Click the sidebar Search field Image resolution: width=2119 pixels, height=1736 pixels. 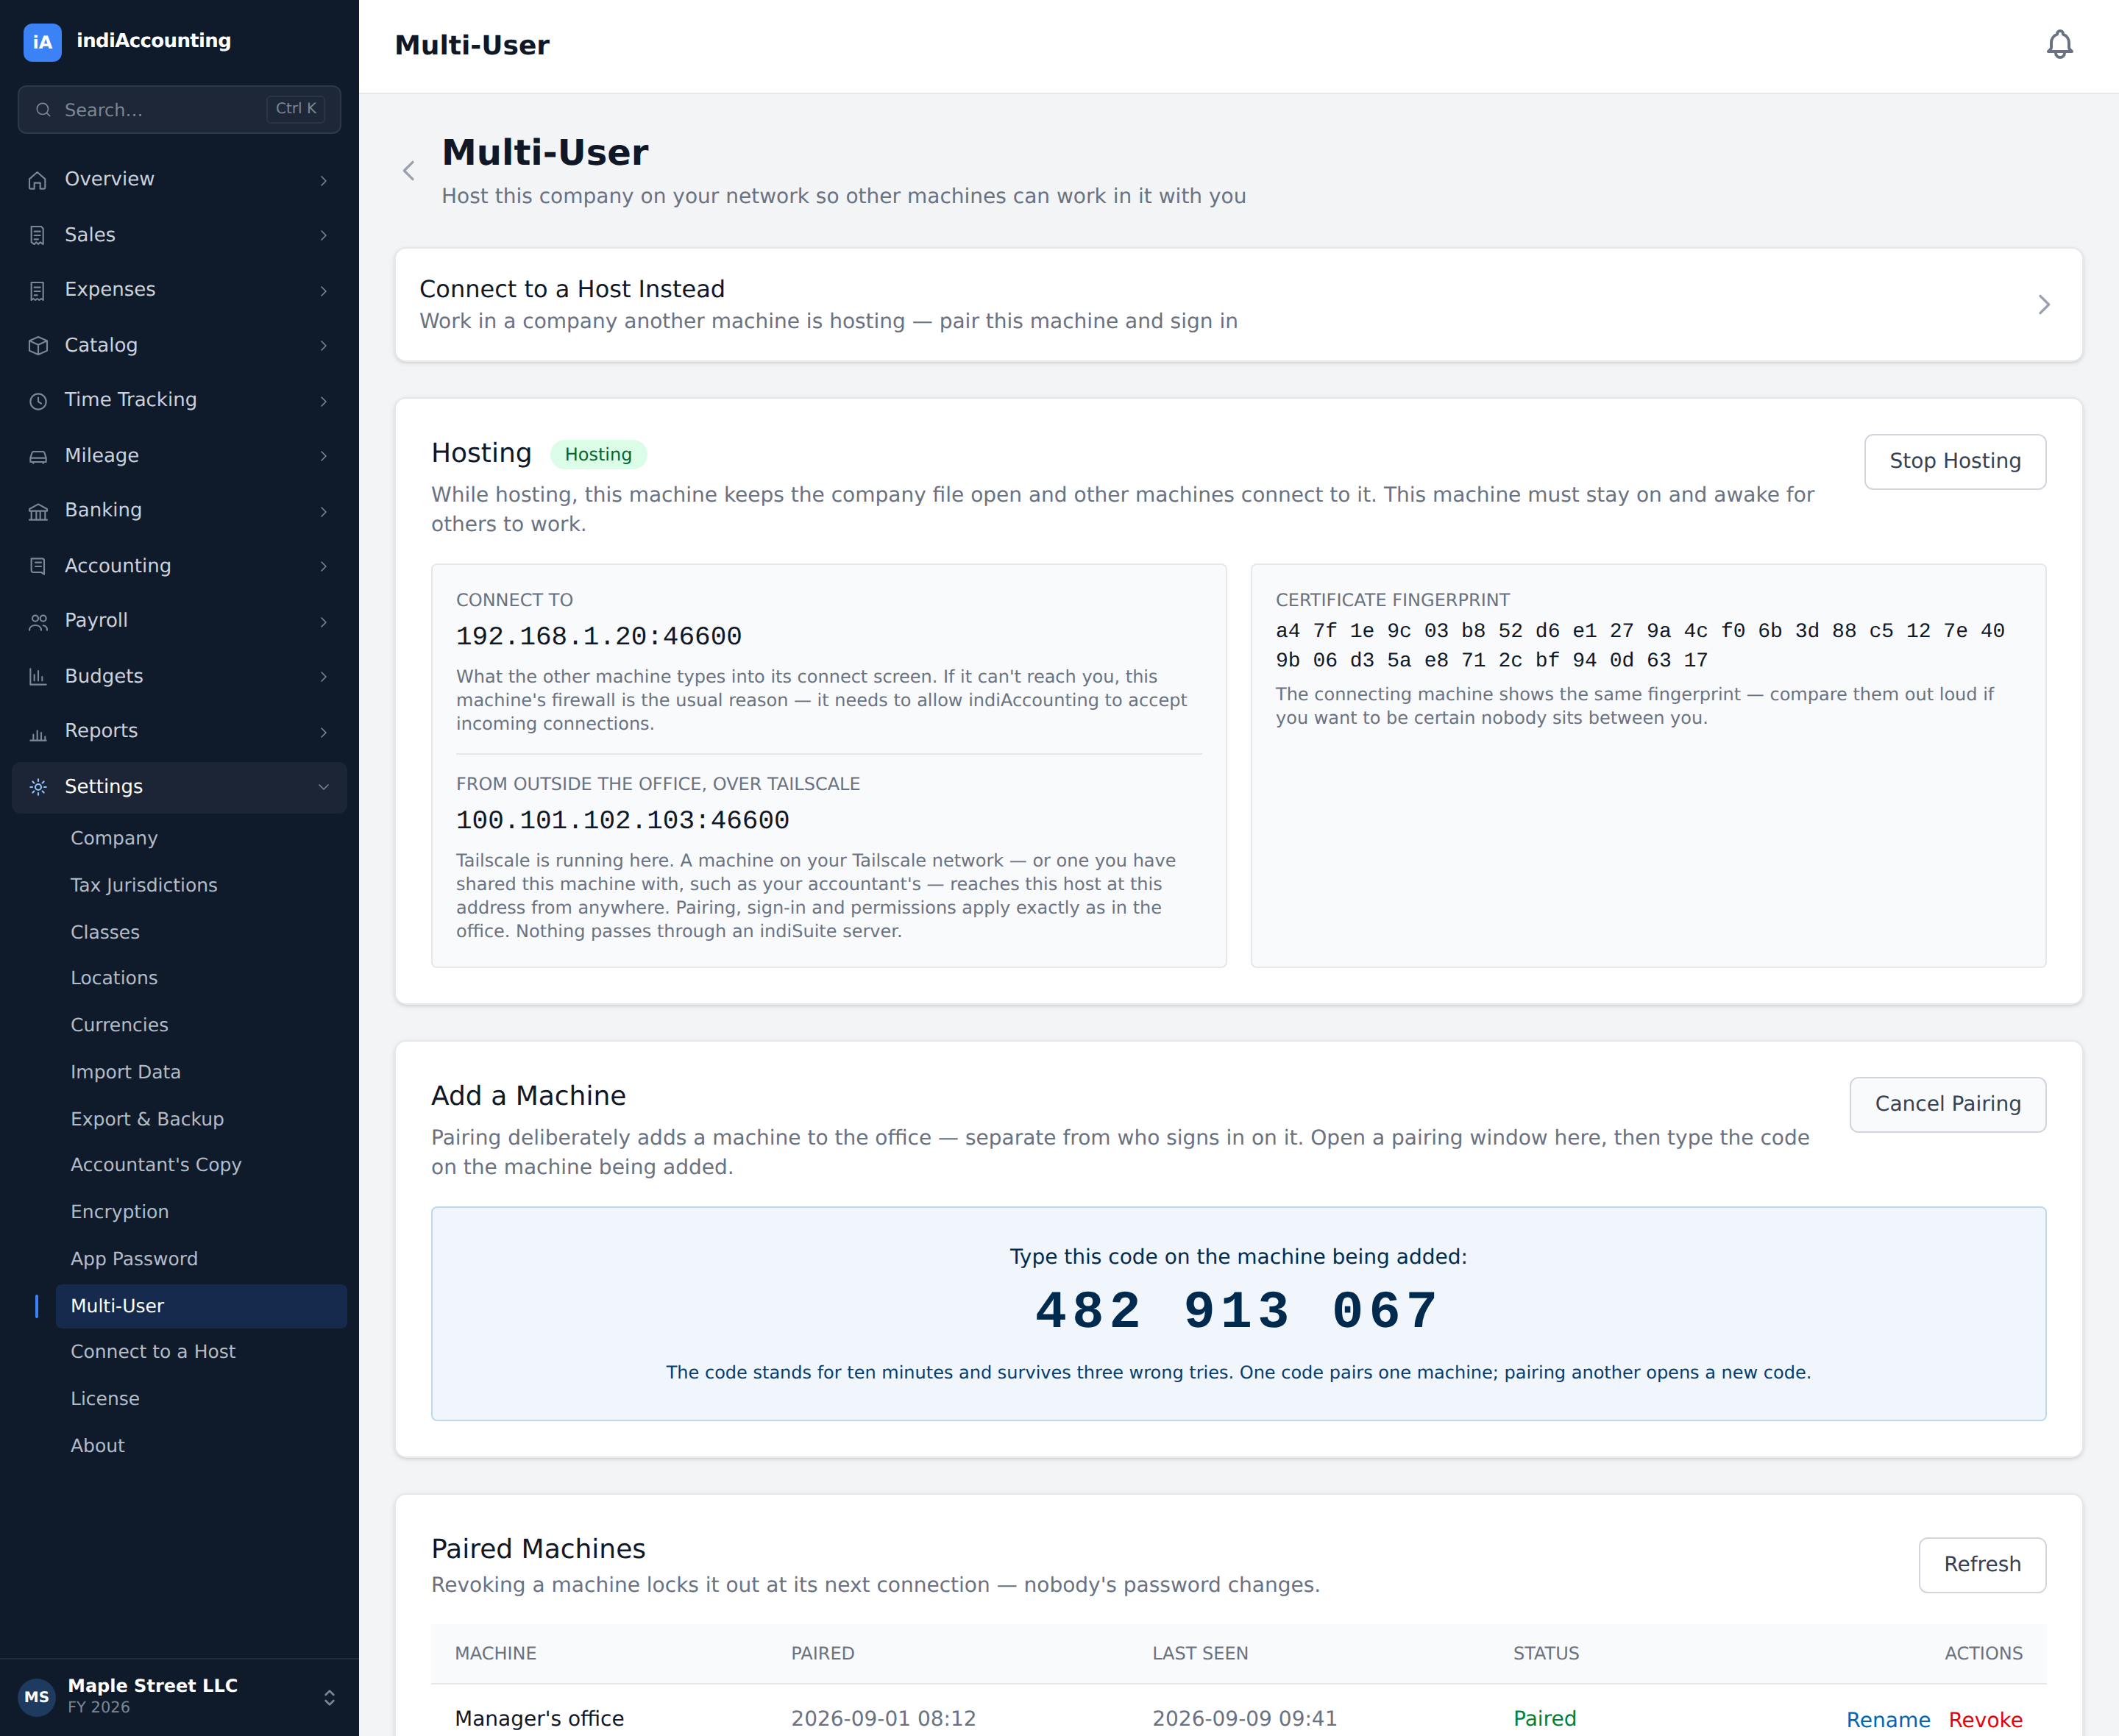coord(179,109)
